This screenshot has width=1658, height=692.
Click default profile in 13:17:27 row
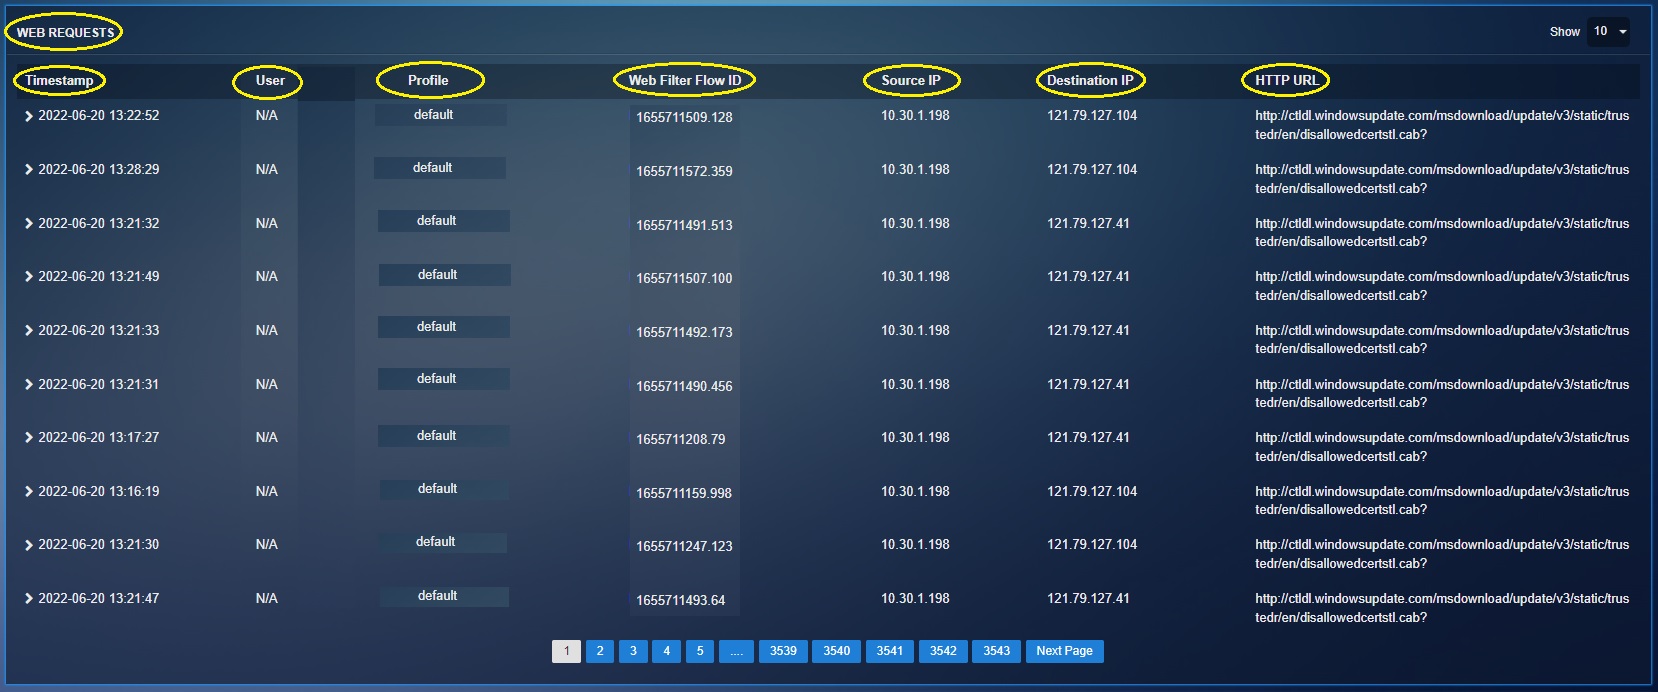(437, 436)
